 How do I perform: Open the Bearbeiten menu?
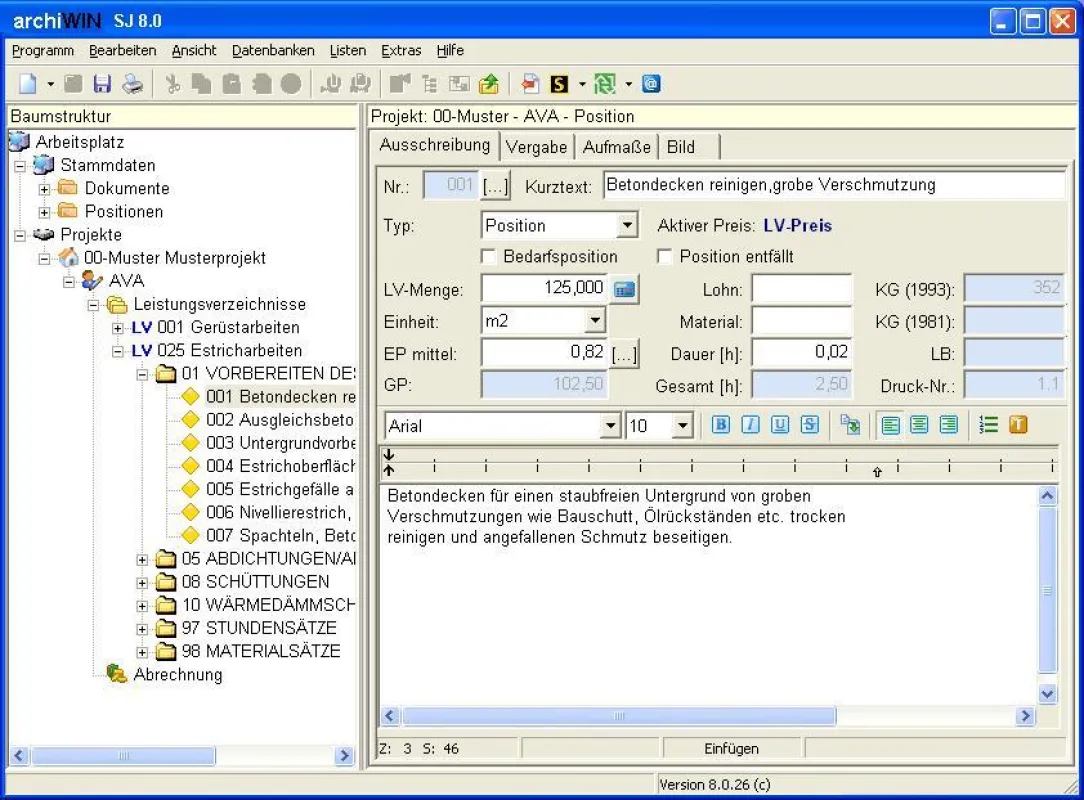(122, 50)
